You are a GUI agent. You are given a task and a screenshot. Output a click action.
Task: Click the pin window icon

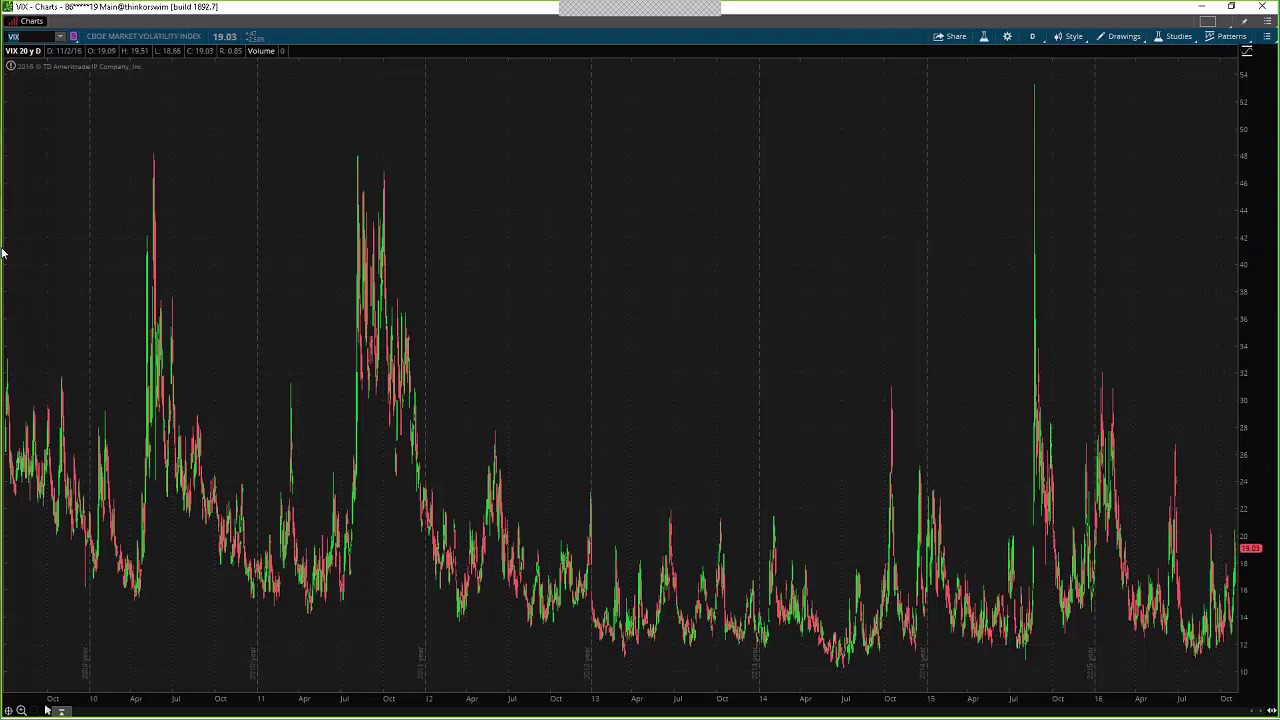click(1244, 21)
